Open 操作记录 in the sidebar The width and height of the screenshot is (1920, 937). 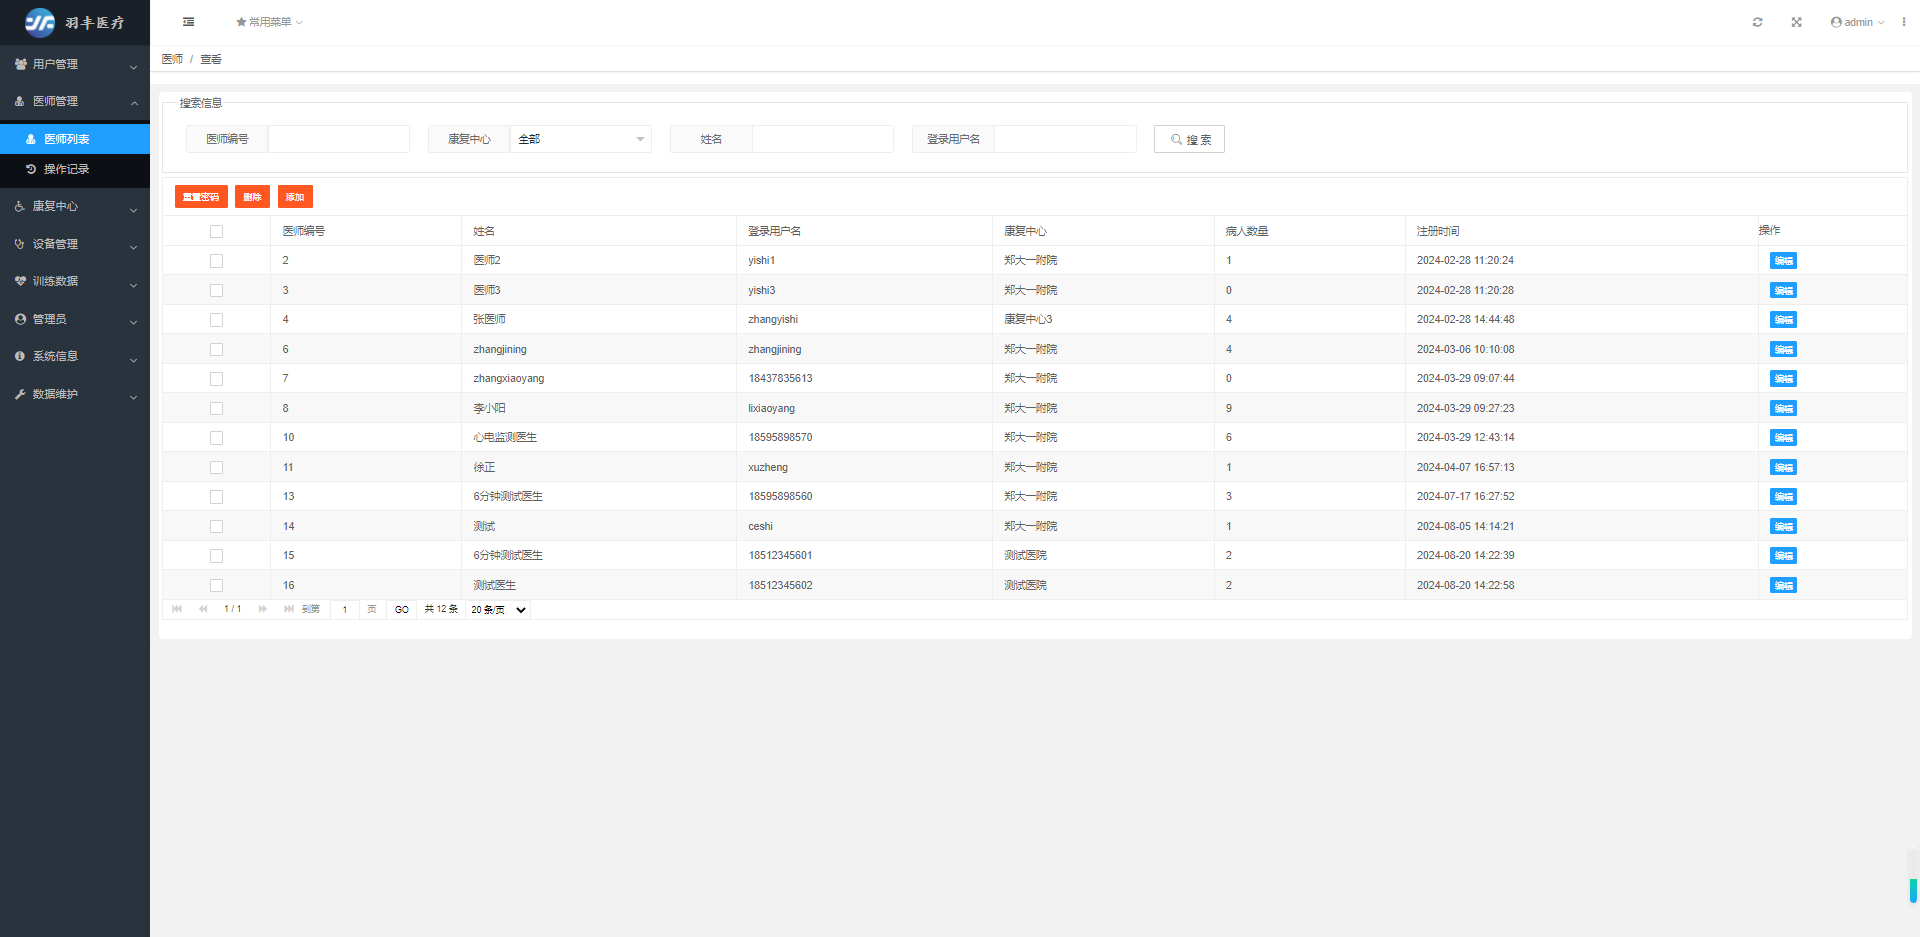(x=67, y=170)
